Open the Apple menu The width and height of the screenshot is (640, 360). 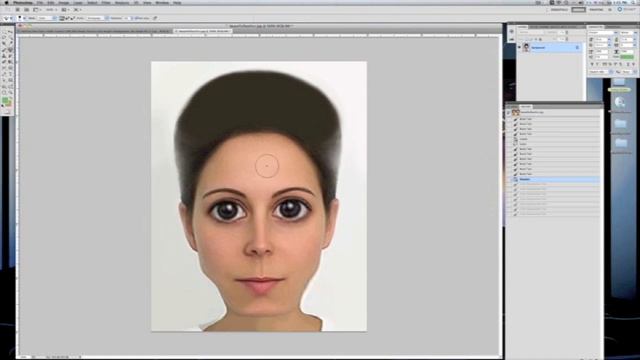click(6, 2)
